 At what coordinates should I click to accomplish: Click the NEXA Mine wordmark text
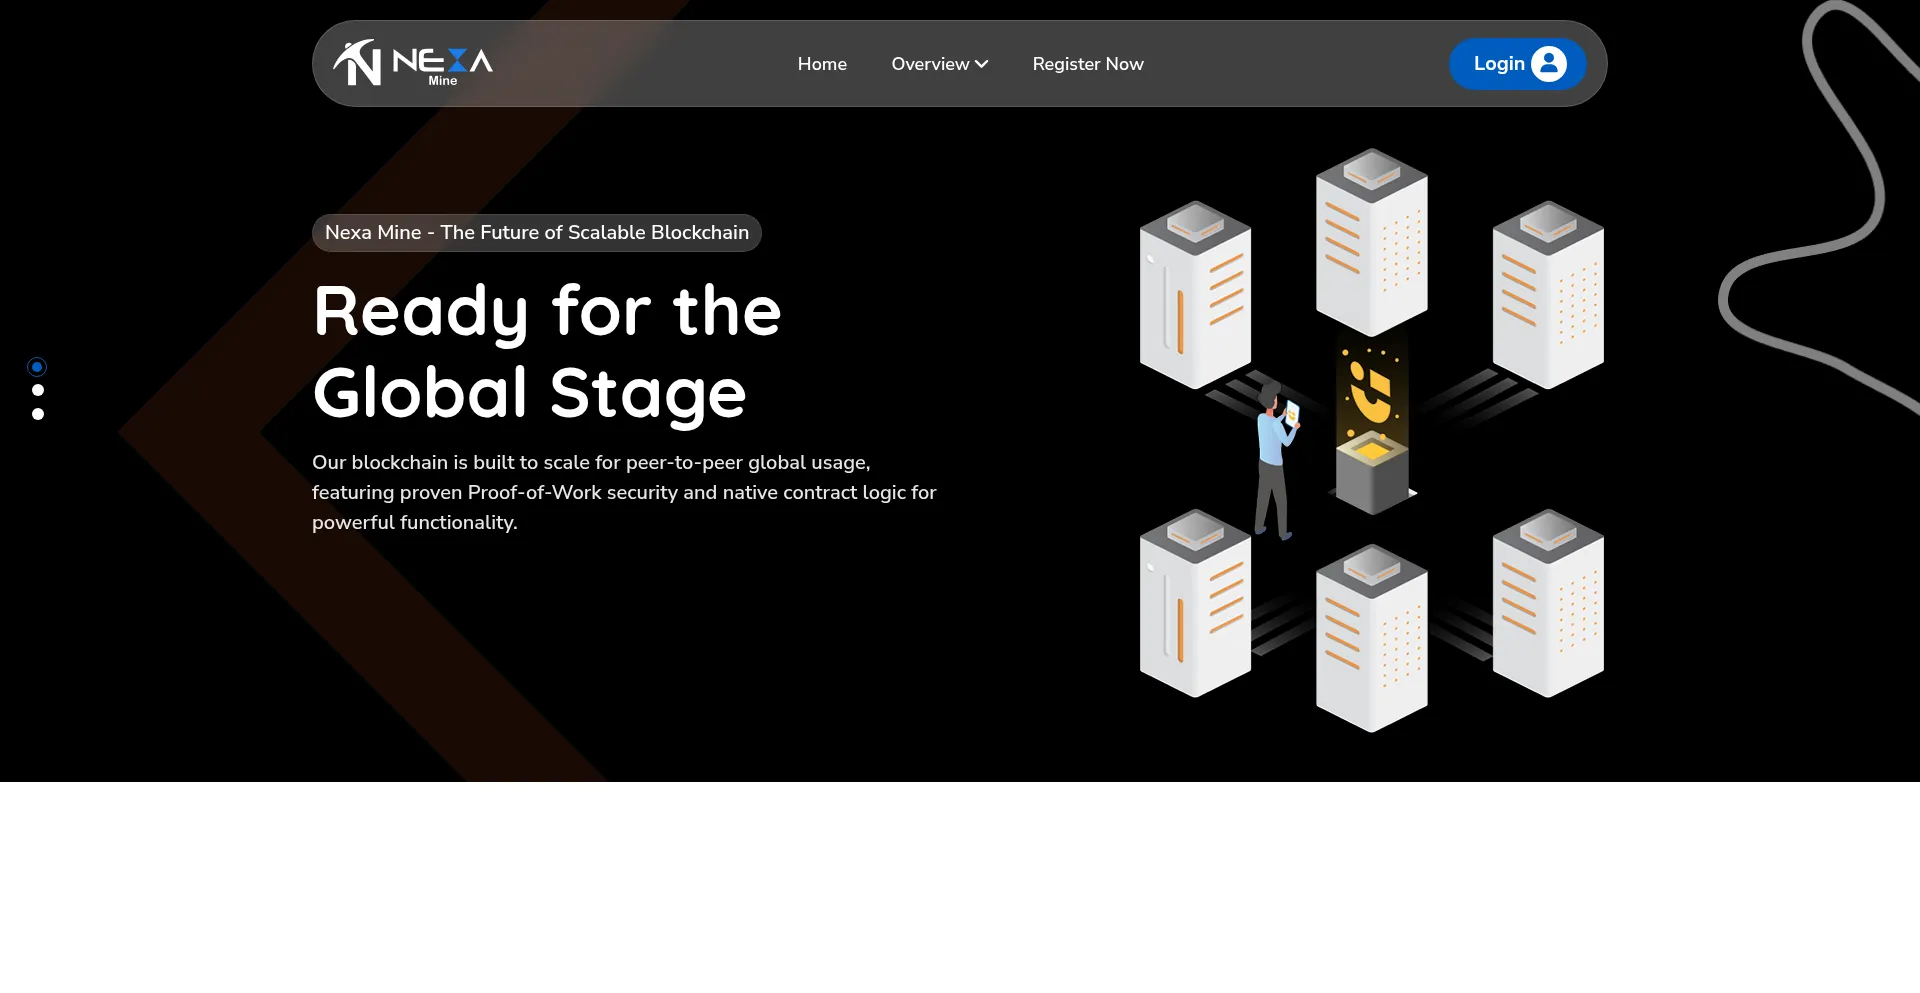tap(442, 65)
